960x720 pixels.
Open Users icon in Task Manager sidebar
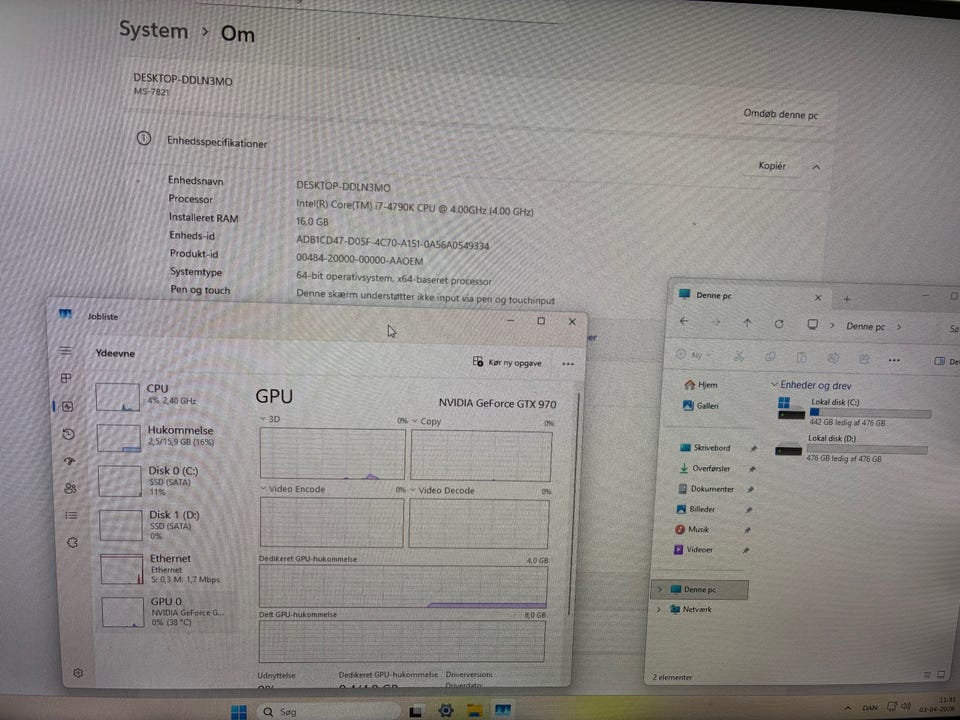click(70, 489)
